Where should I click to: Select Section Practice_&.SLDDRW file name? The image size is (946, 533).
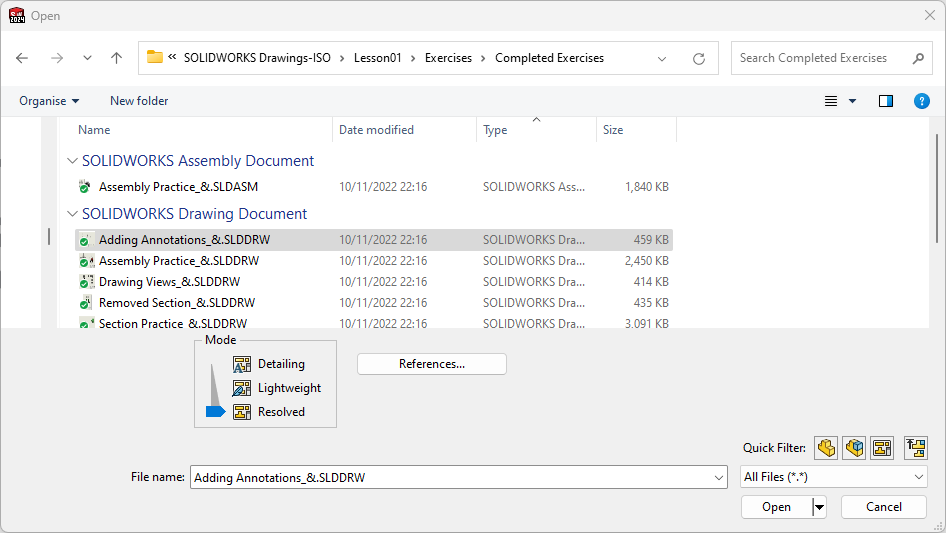click(x=173, y=324)
